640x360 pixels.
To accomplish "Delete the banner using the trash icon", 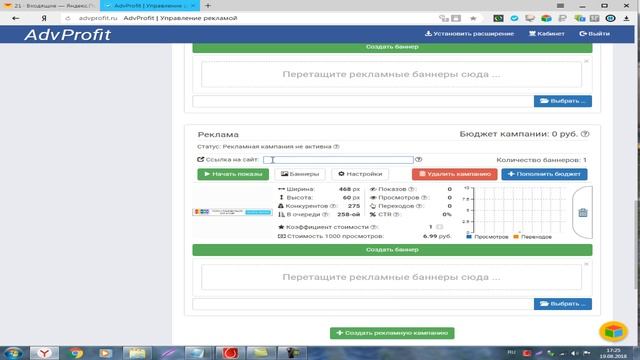I will [583, 212].
